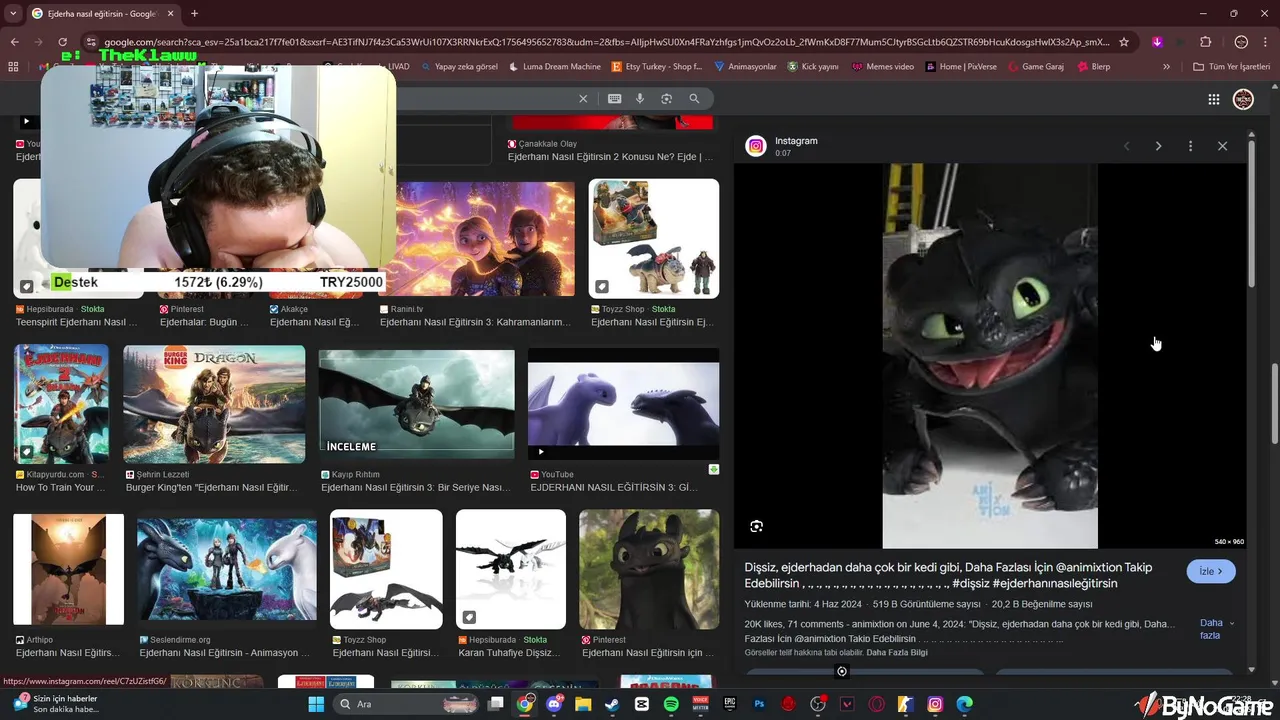Open Epic Games launcher from taskbar
Image resolution: width=1280 pixels, height=720 pixels.
point(730,704)
